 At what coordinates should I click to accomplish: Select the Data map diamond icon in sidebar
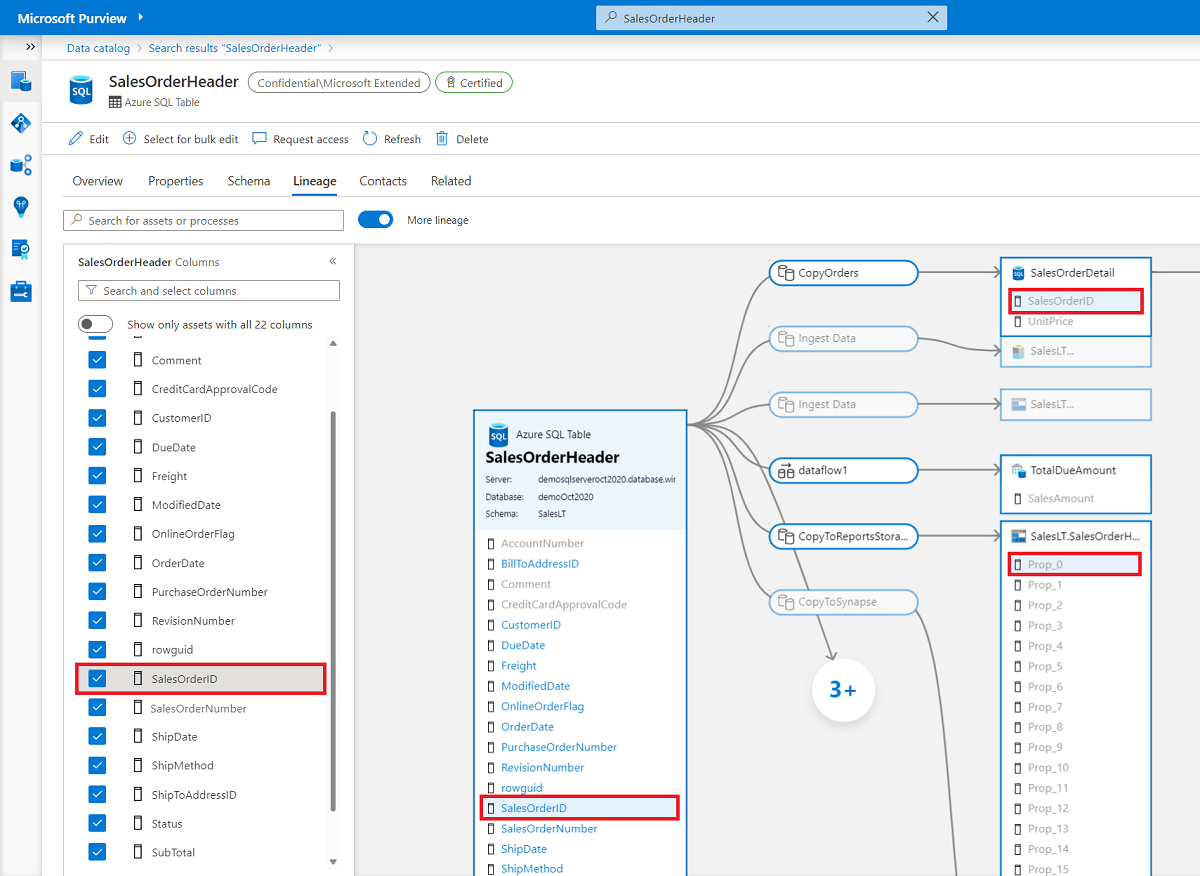[x=20, y=123]
